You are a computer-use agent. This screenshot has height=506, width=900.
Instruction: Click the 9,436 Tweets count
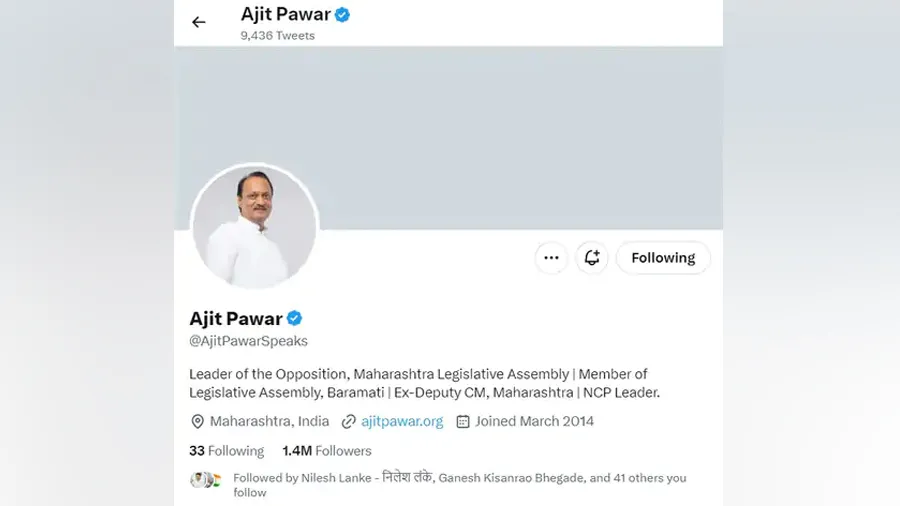278,36
